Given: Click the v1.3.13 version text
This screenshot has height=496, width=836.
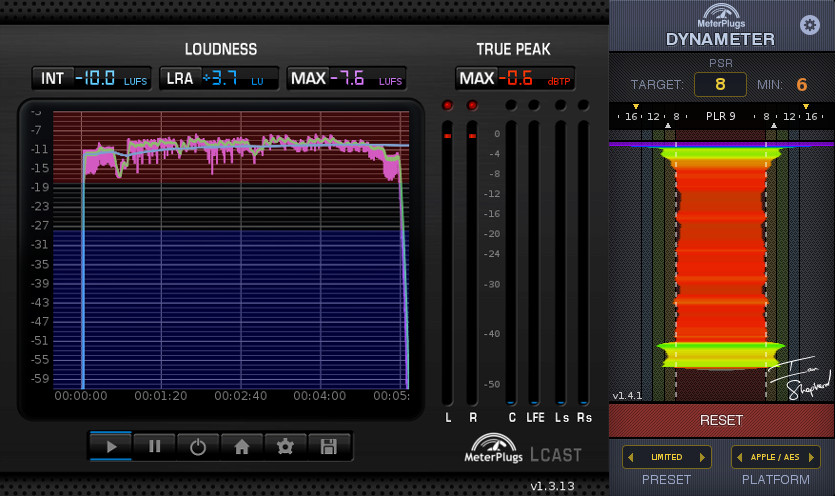Looking at the screenshot, I should 552,486.
